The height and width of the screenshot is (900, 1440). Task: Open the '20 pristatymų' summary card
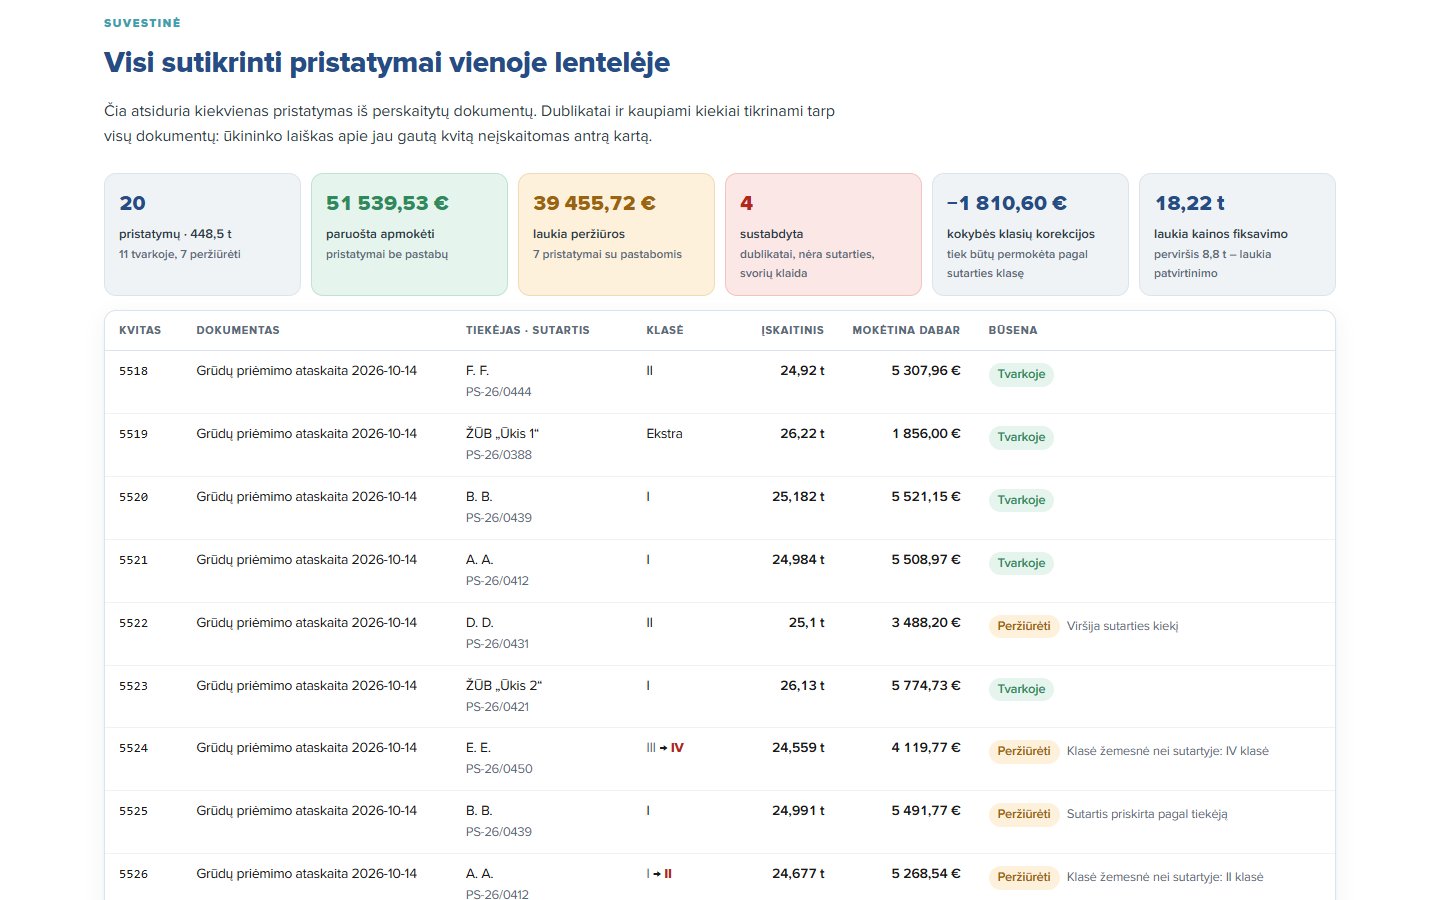tap(202, 235)
